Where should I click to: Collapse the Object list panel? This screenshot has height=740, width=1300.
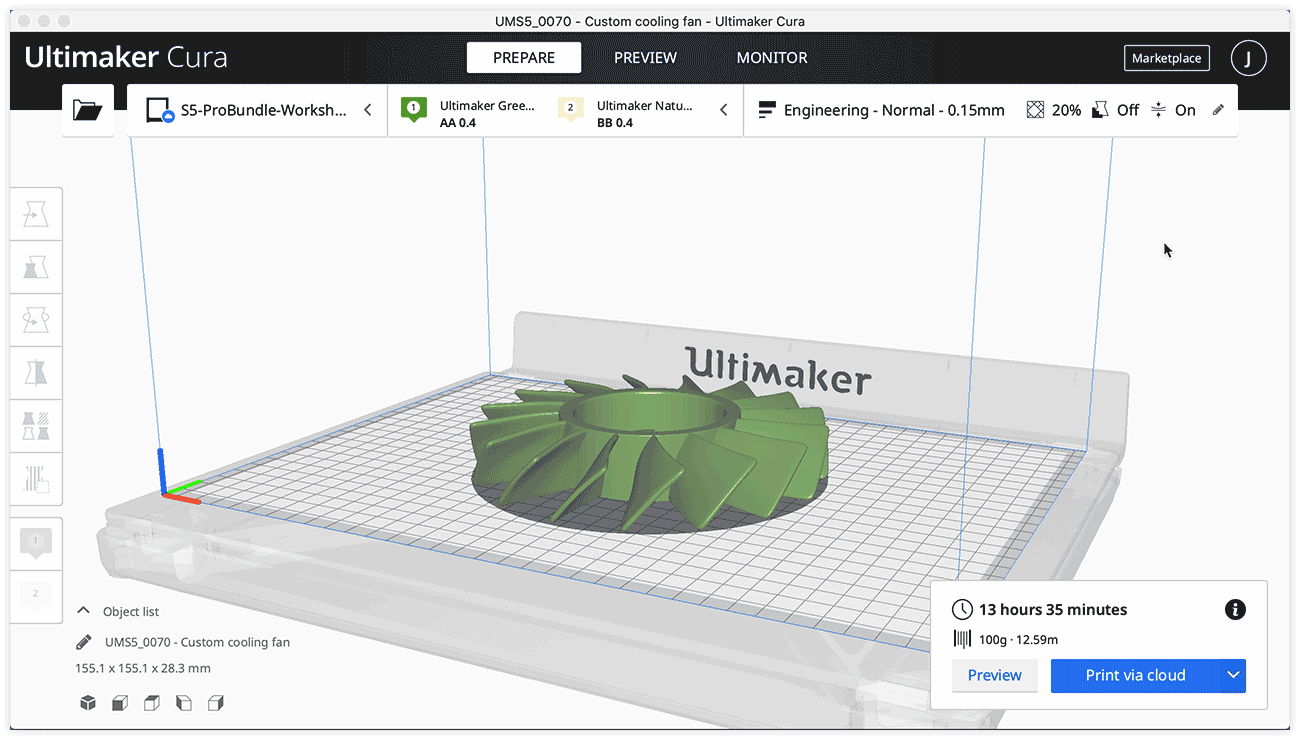point(83,610)
